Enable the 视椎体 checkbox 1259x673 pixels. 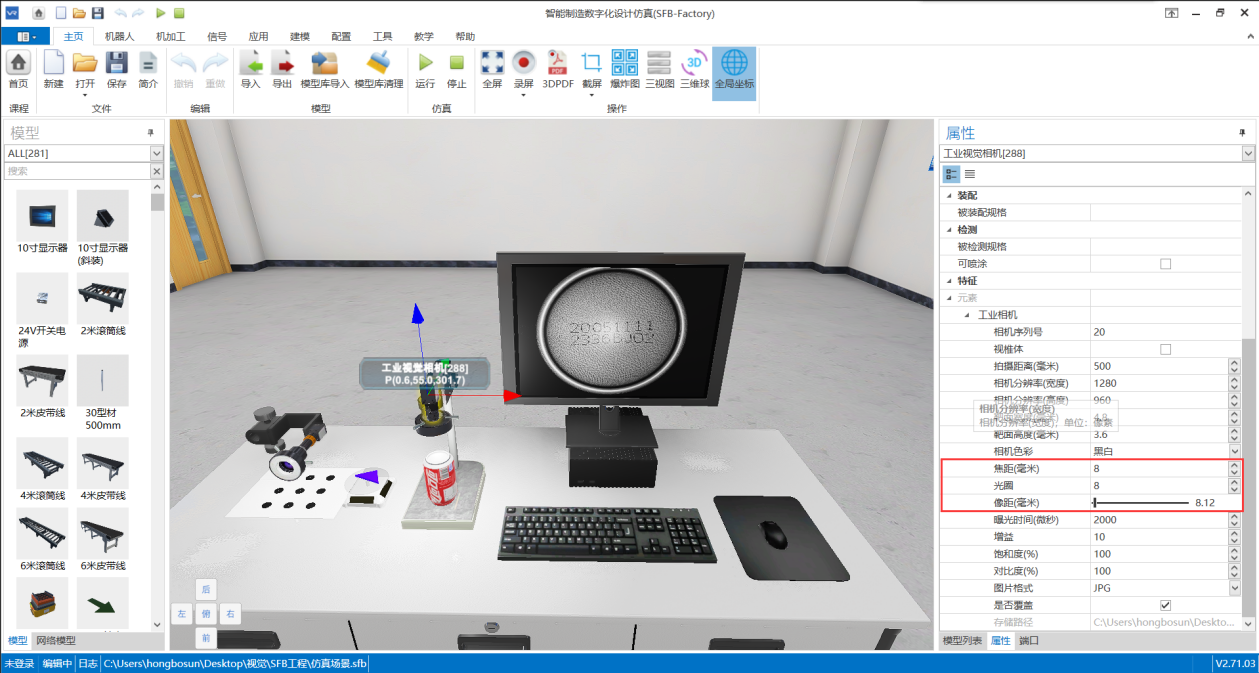click(x=1165, y=349)
